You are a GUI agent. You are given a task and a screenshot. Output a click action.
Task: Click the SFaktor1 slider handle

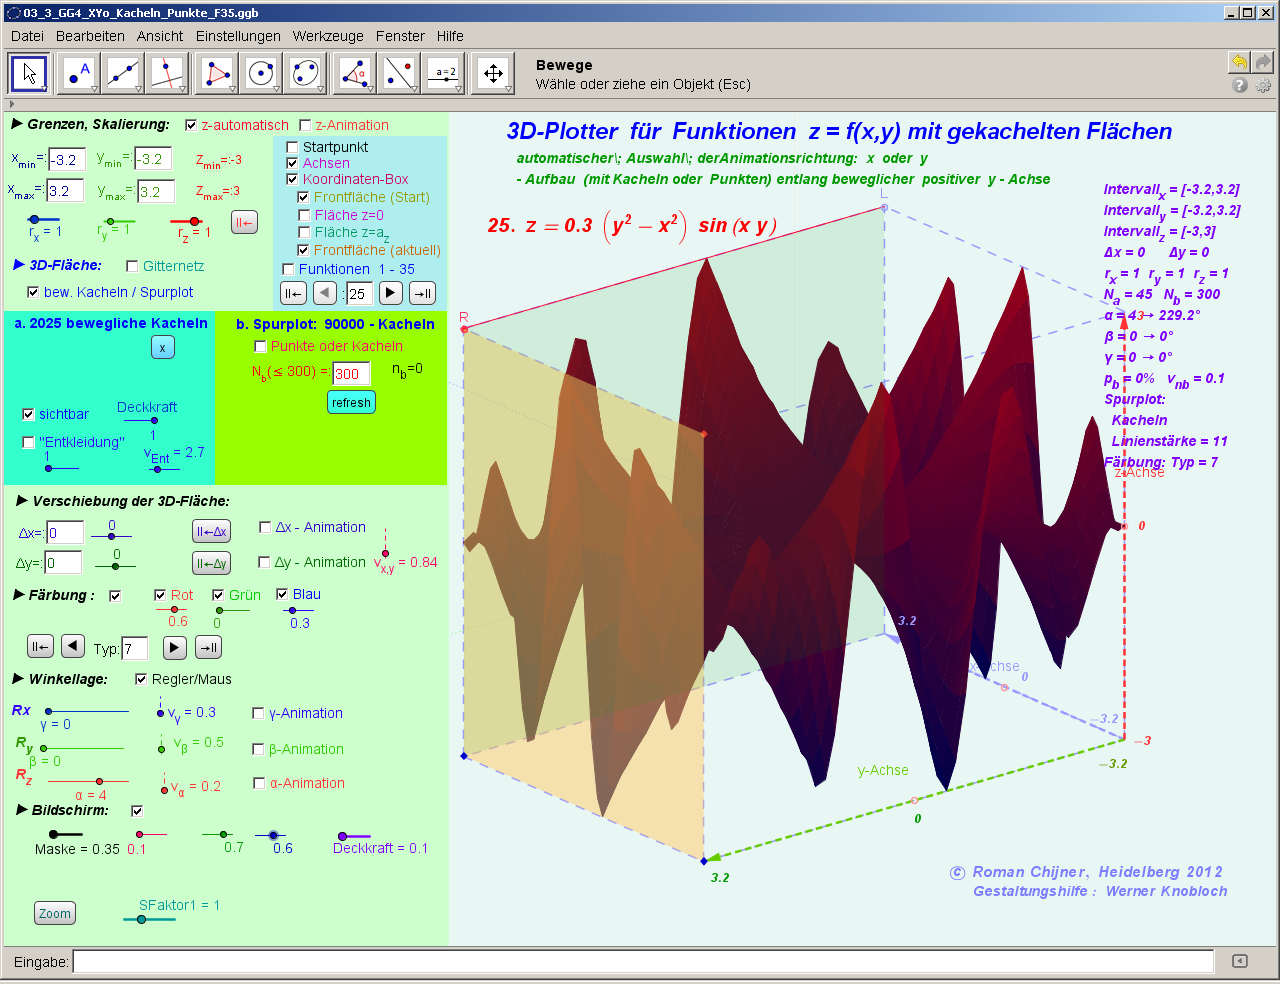tap(141, 919)
